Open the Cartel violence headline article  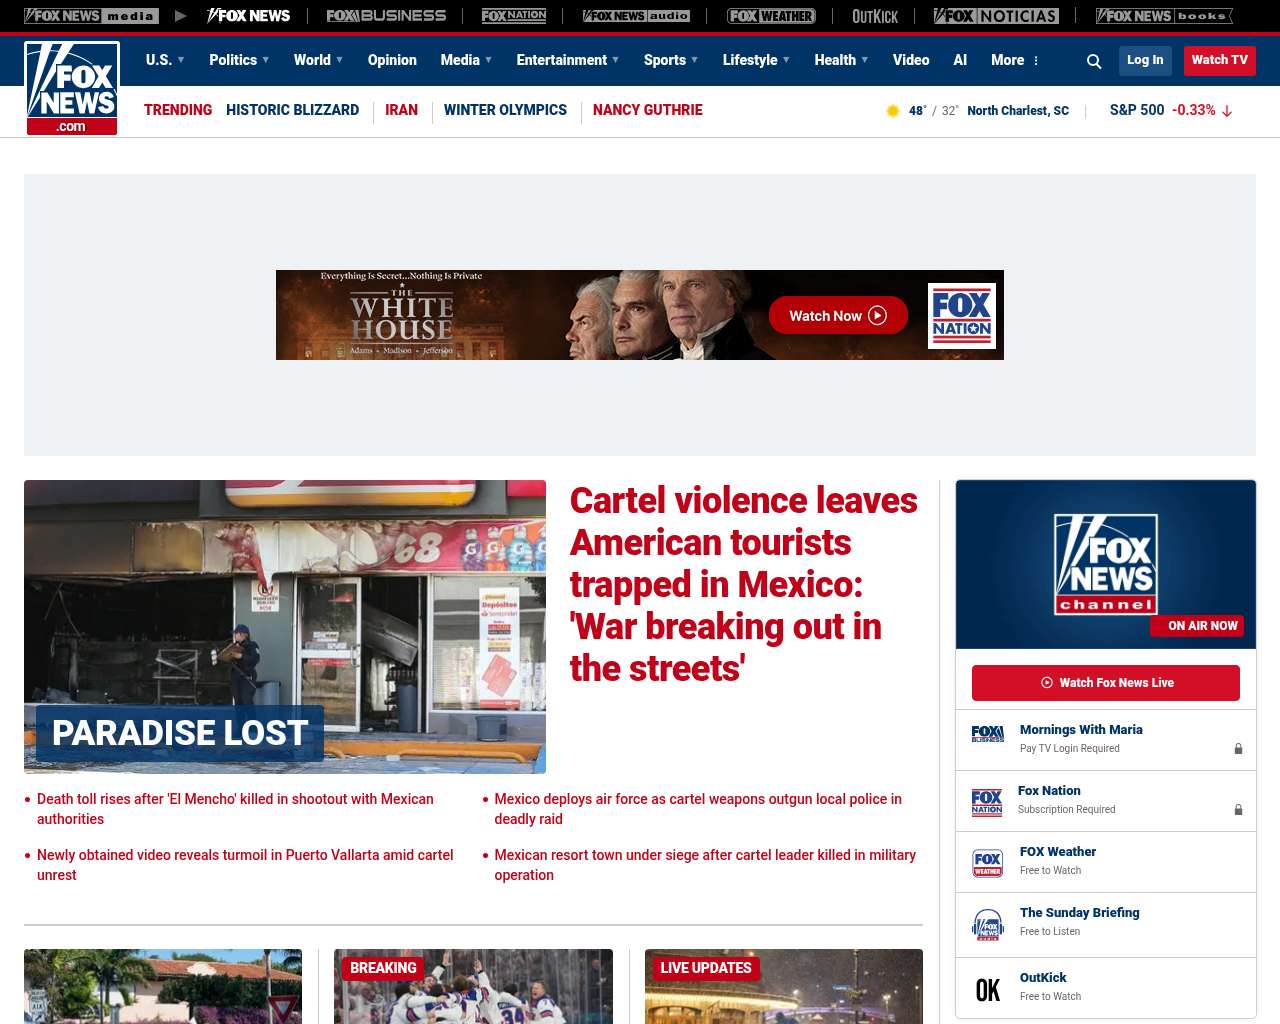point(743,584)
